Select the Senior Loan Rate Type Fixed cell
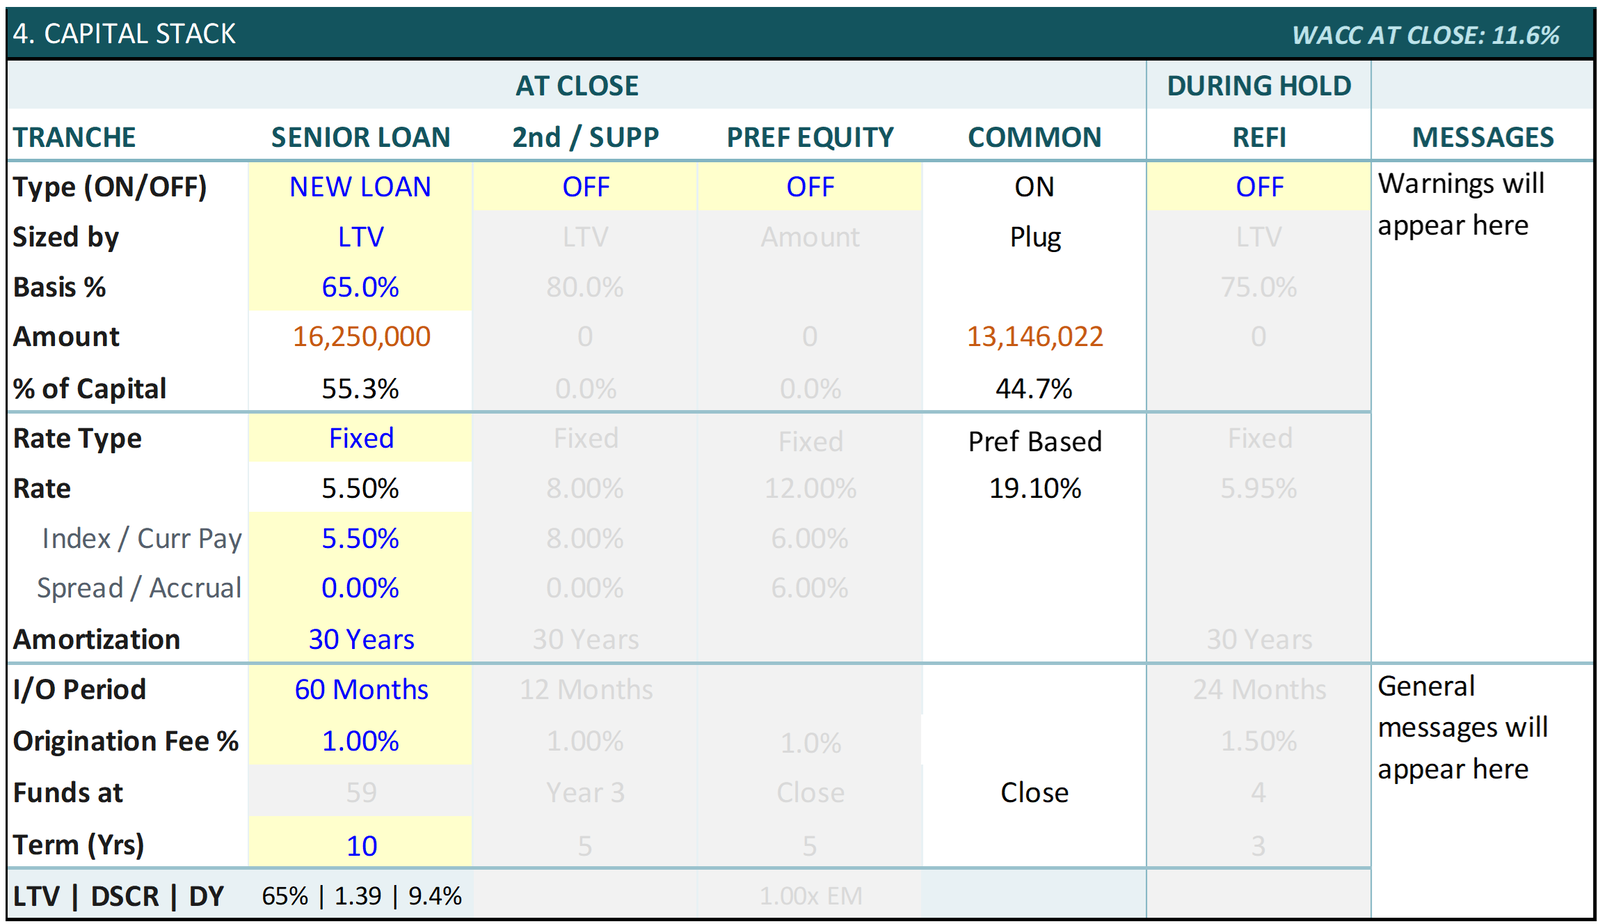The height and width of the screenshot is (924, 1600). point(360,438)
